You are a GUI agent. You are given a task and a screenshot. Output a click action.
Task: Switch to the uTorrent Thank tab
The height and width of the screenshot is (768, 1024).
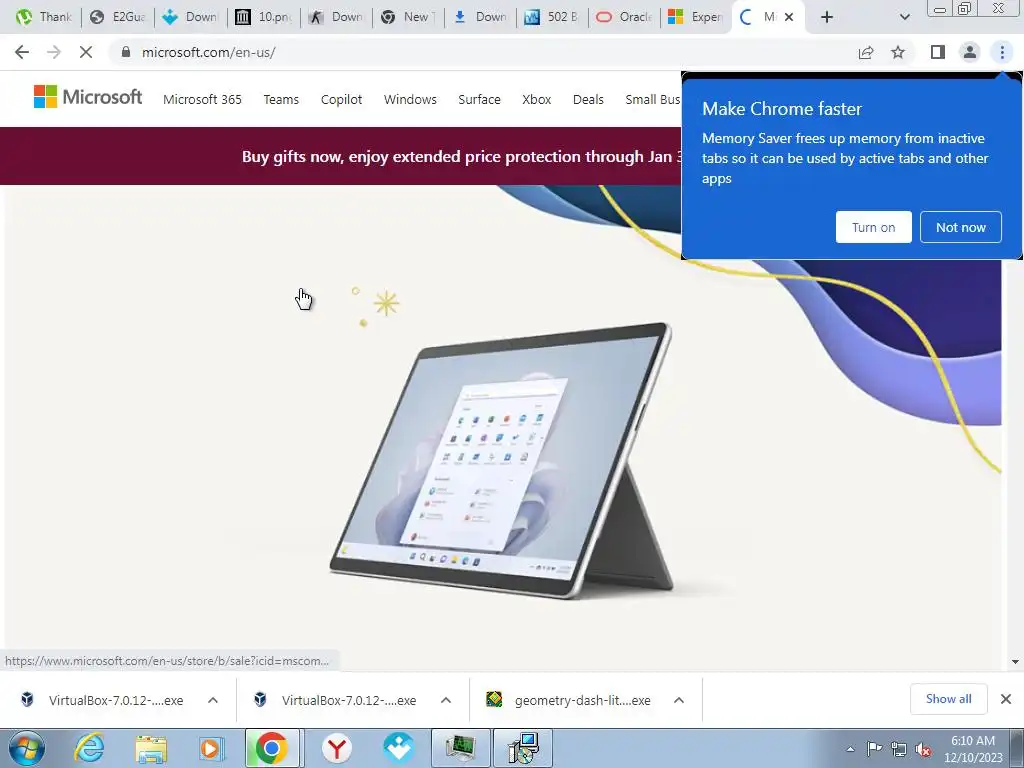coord(44,17)
